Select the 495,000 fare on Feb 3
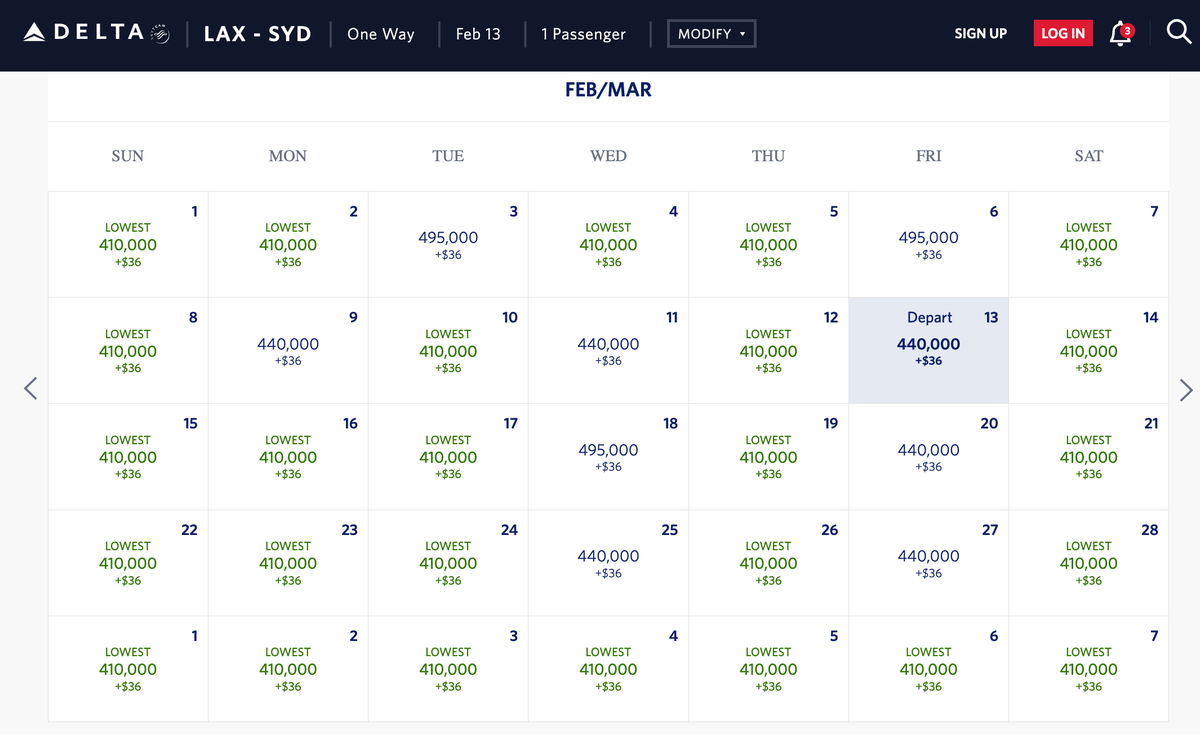This screenshot has width=1200, height=734. (448, 244)
